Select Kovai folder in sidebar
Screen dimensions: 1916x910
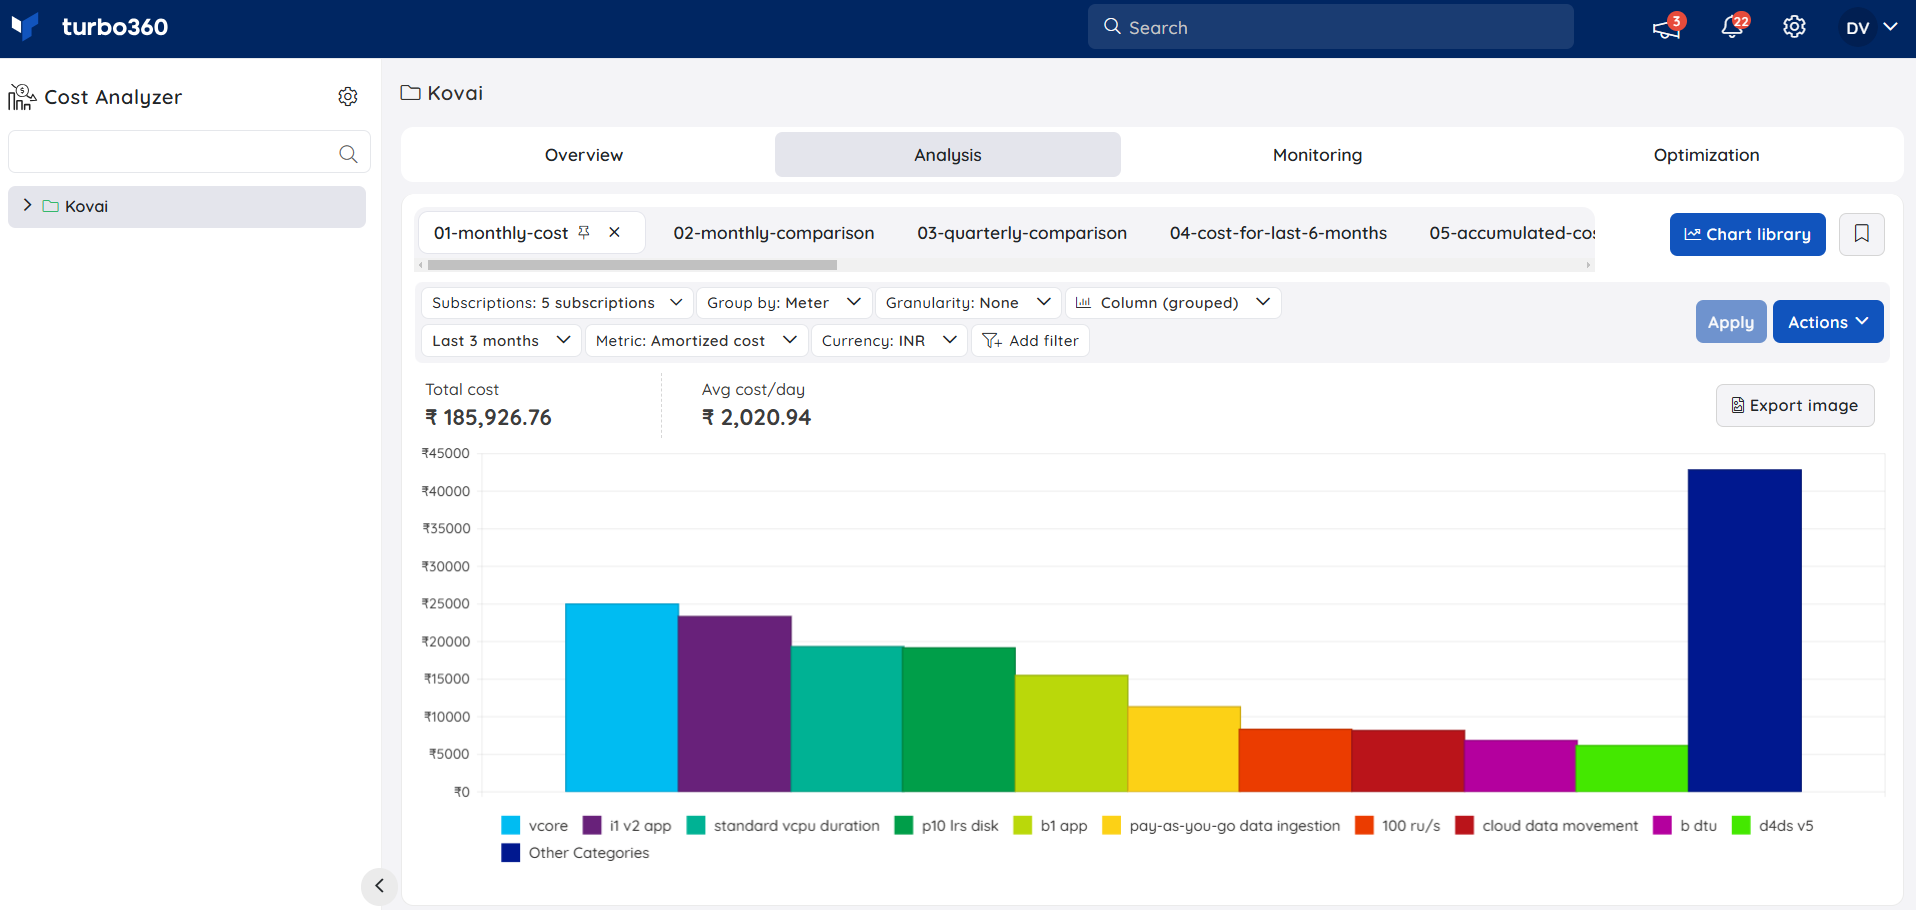(x=187, y=206)
